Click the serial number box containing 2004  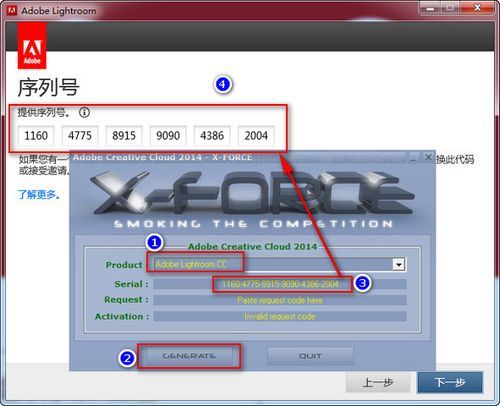[x=256, y=136]
